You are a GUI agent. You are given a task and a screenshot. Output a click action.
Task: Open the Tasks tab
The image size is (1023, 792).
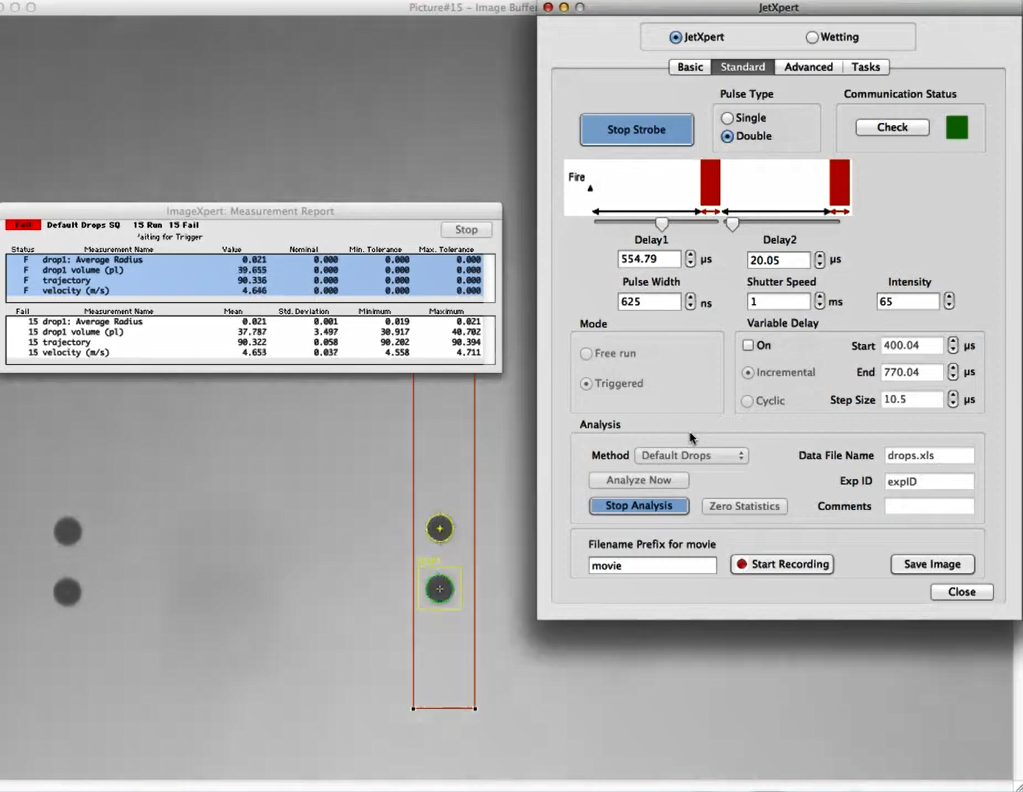coord(865,67)
